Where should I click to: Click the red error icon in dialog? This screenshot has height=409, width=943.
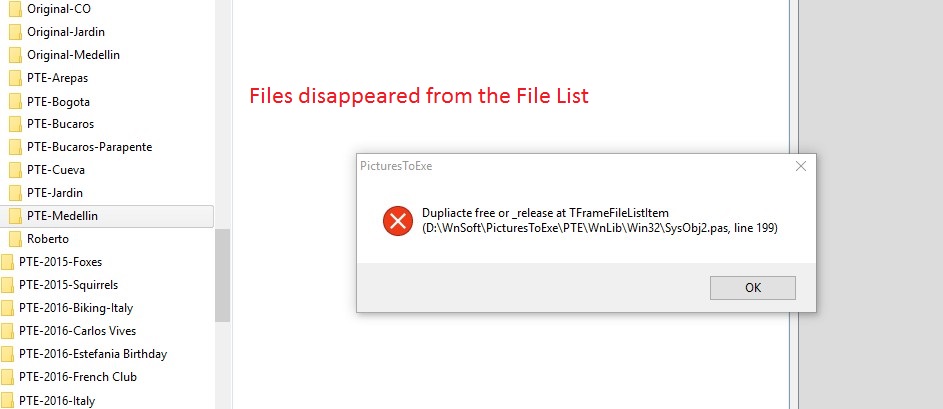(398, 221)
